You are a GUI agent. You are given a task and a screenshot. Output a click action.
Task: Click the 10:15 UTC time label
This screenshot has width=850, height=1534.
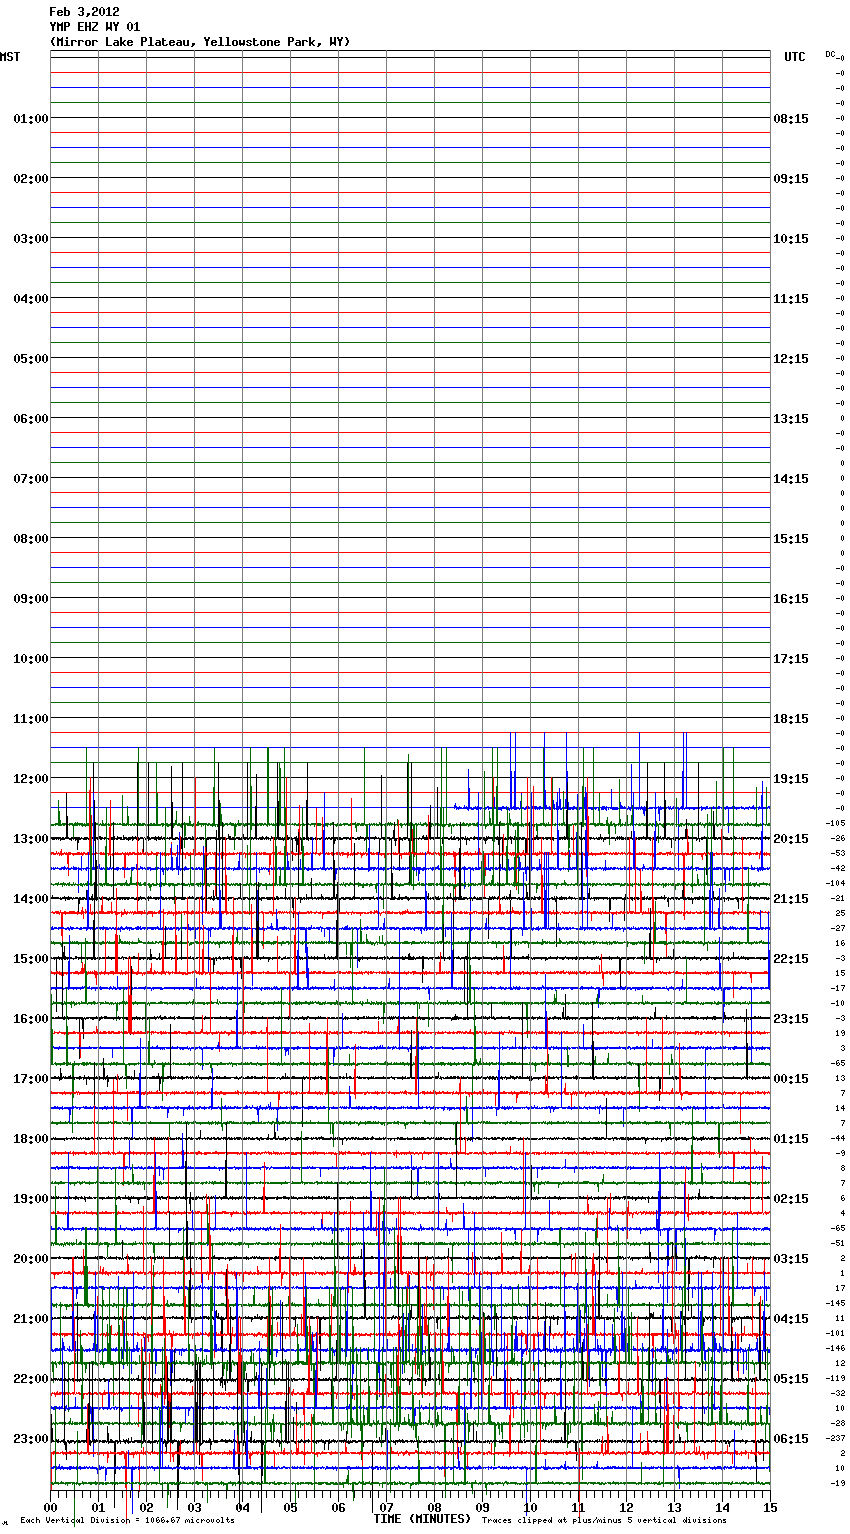791,239
